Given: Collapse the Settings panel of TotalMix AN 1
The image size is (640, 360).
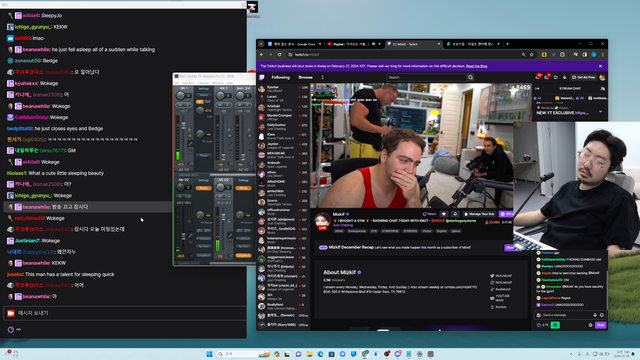Looking at the screenshot, I should tap(204, 89).
